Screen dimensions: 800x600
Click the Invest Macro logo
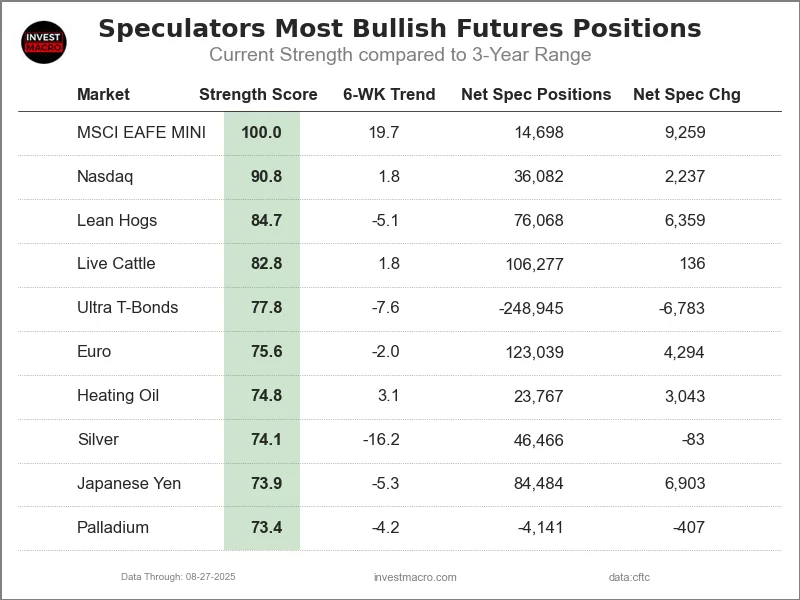(43, 42)
